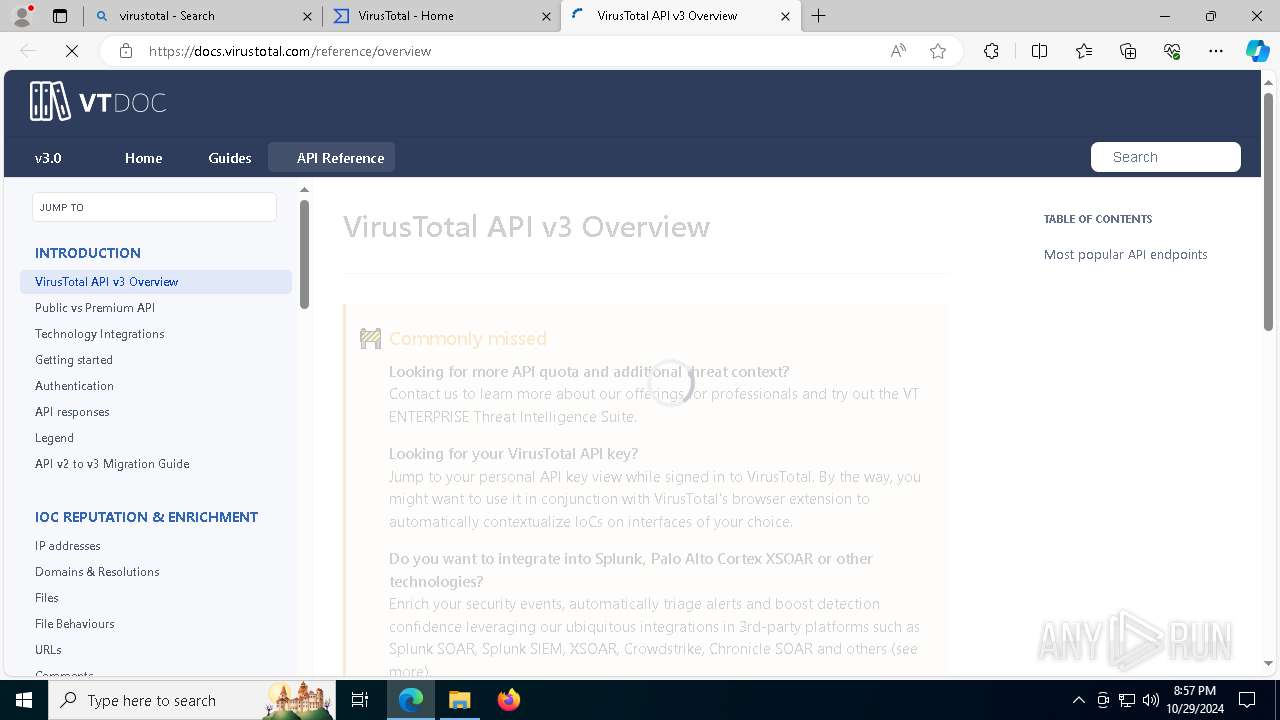Close the VirusTotal - Home tab
This screenshot has height=720, width=1280.
click(x=546, y=16)
